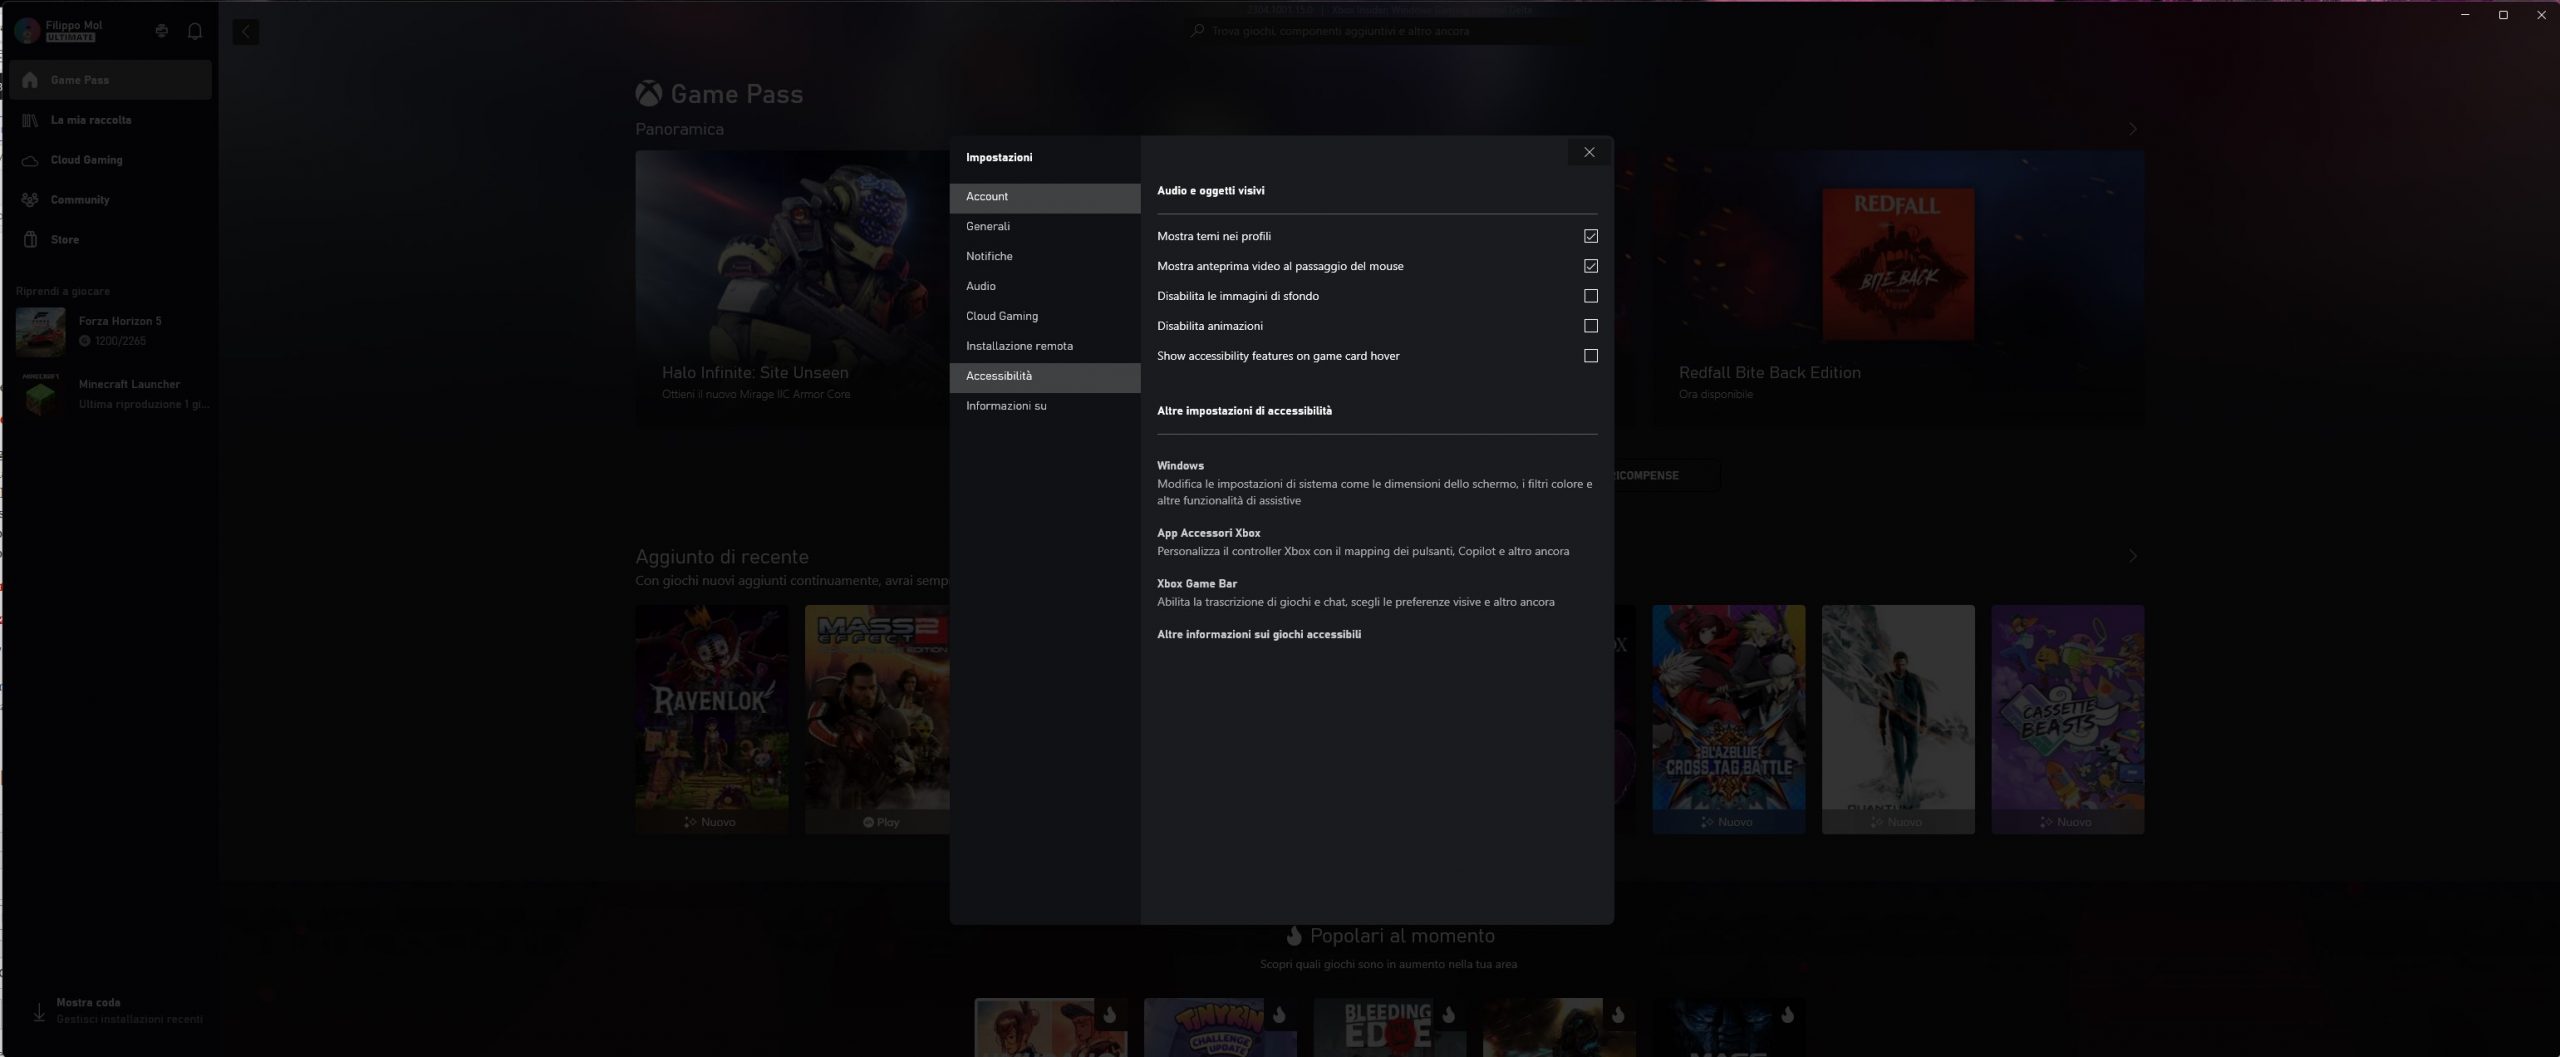The height and width of the screenshot is (1057, 2560).
Task: Enable Disabilita le immagini di sfondo
Action: (1591, 296)
